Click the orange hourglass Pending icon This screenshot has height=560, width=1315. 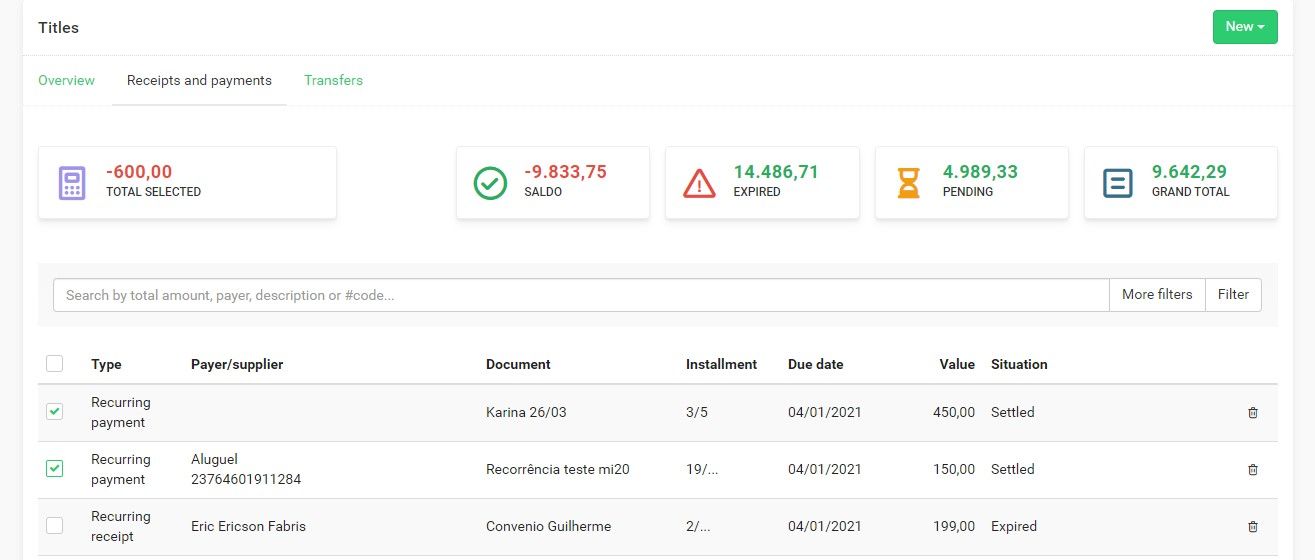[908, 183]
